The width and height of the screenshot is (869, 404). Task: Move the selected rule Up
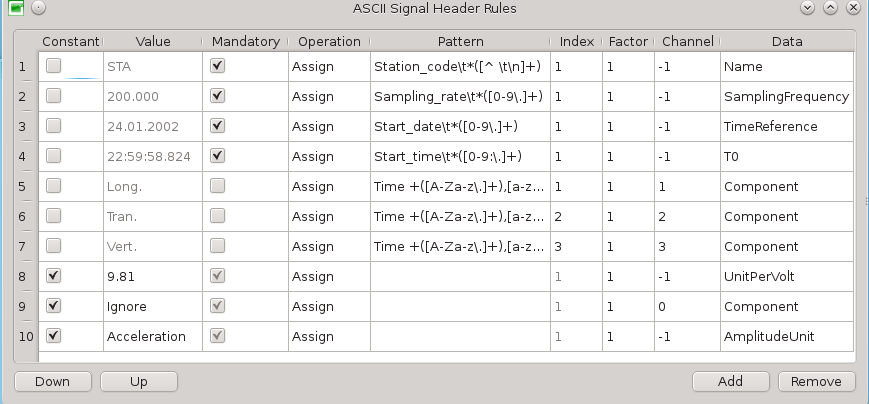[139, 381]
